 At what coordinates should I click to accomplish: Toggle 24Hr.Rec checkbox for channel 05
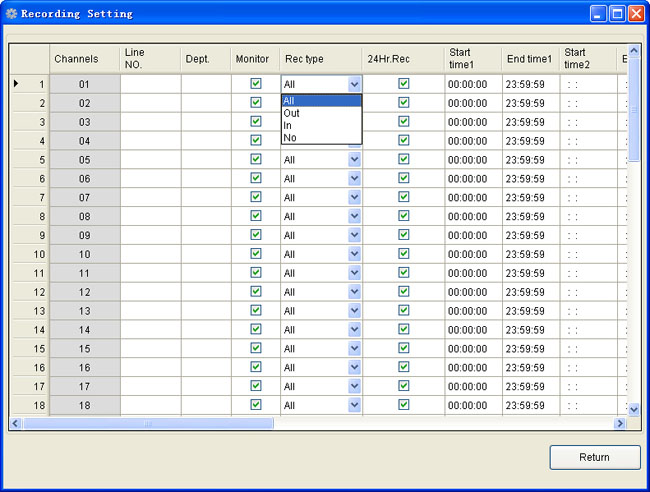(404, 159)
